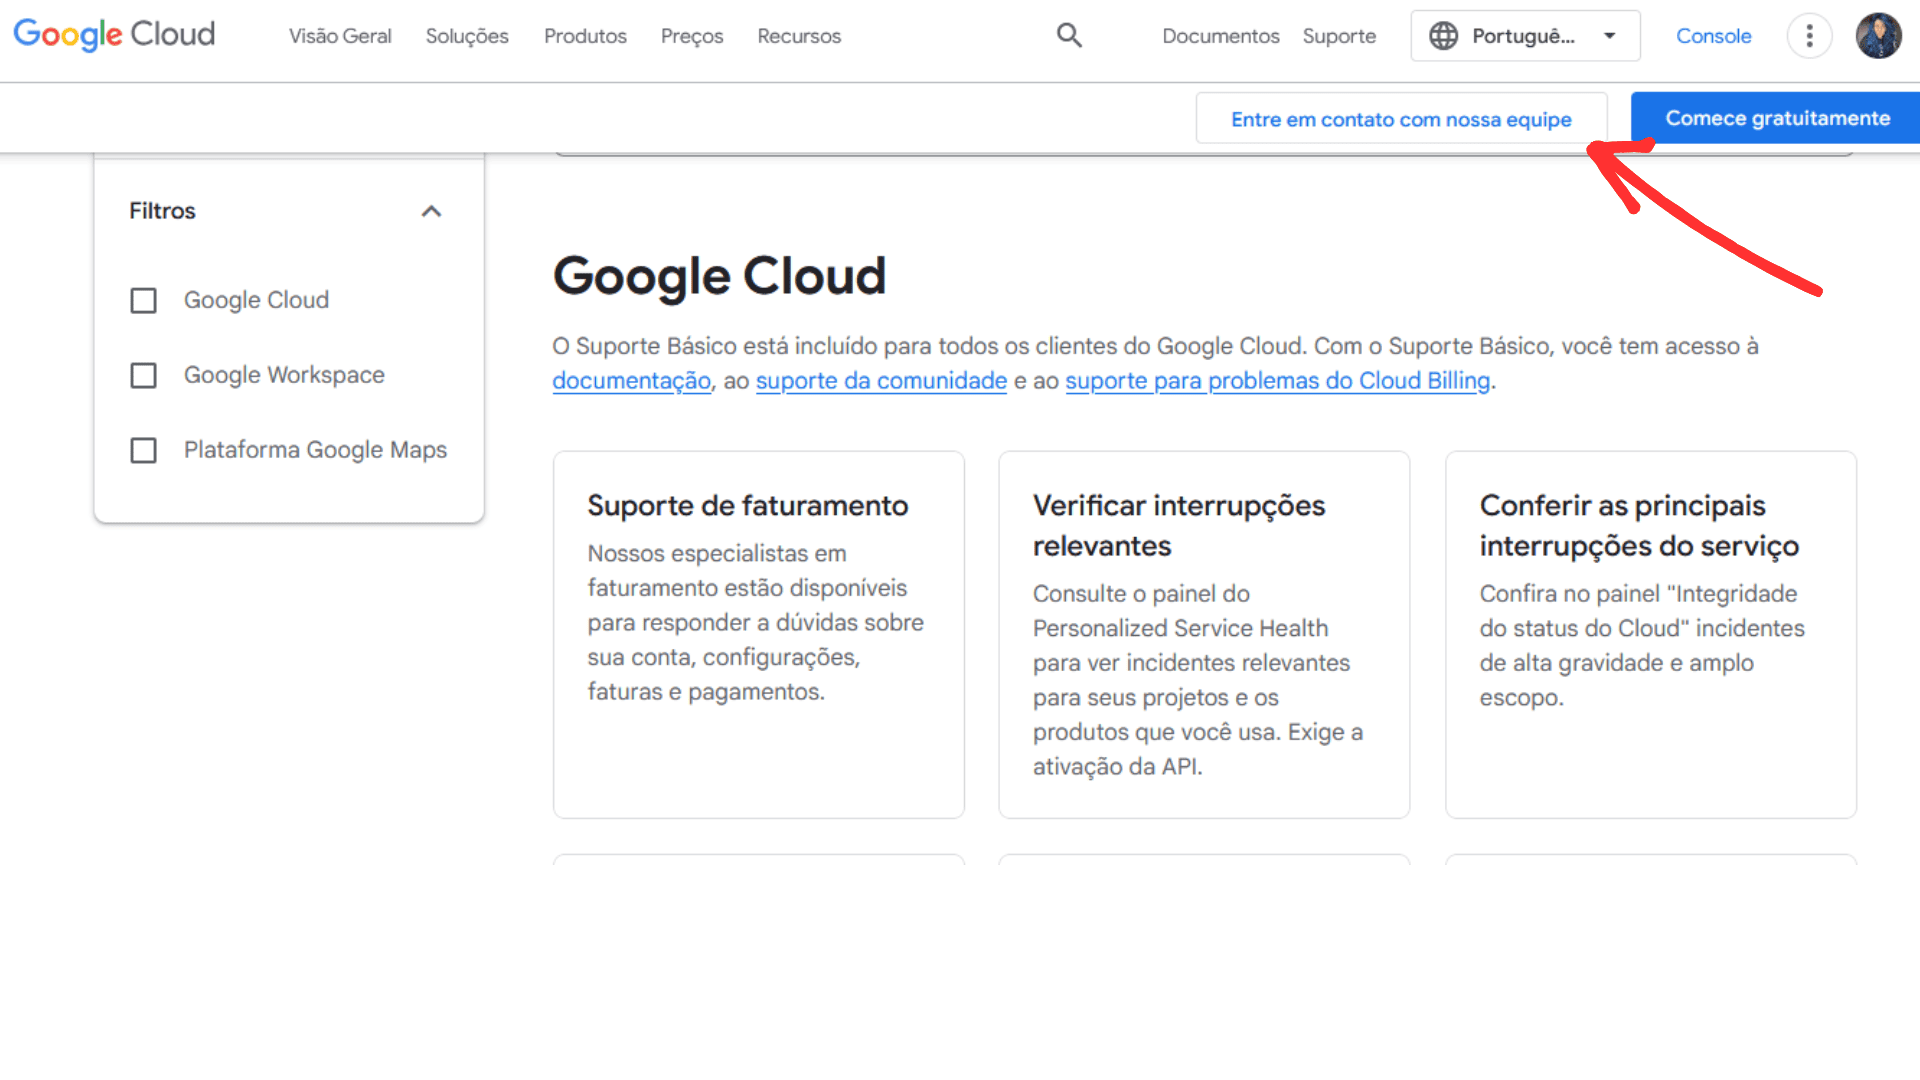Open the Preços menu item
The width and height of the screenshot is (1920, 1080).
pyautogui.click(x=692, y=36)
